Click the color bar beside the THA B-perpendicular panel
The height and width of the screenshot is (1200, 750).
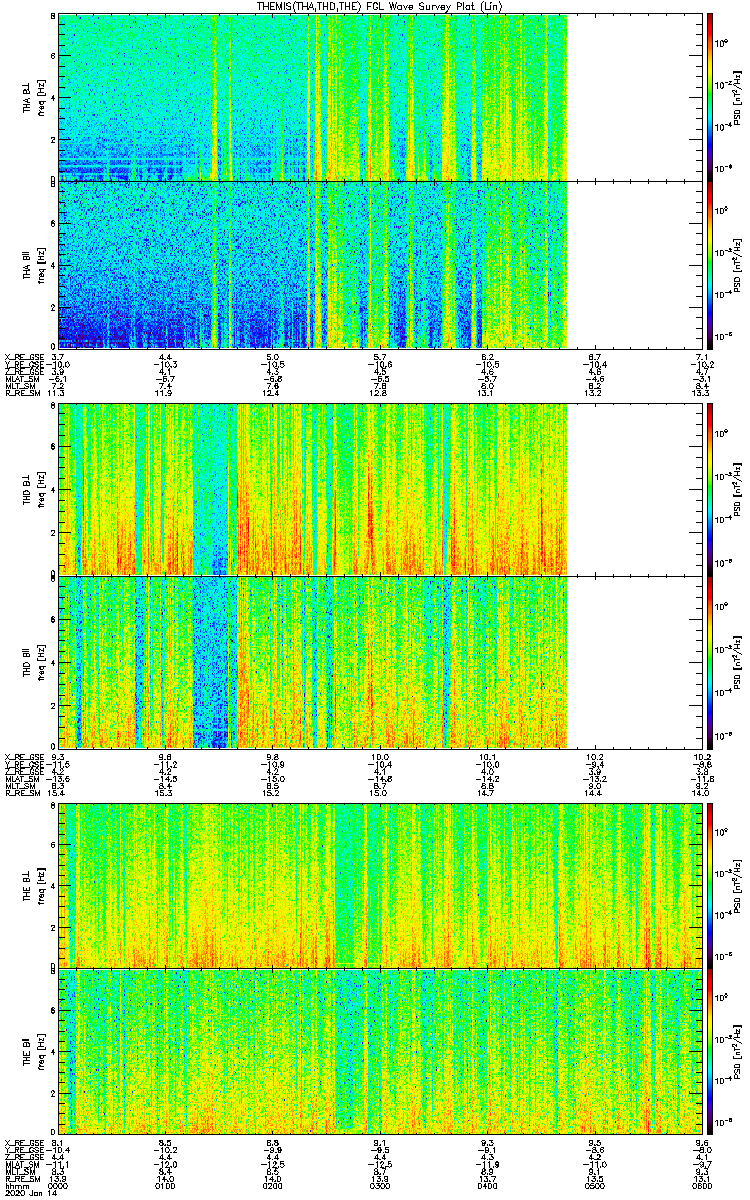click(x=709, y=96)
